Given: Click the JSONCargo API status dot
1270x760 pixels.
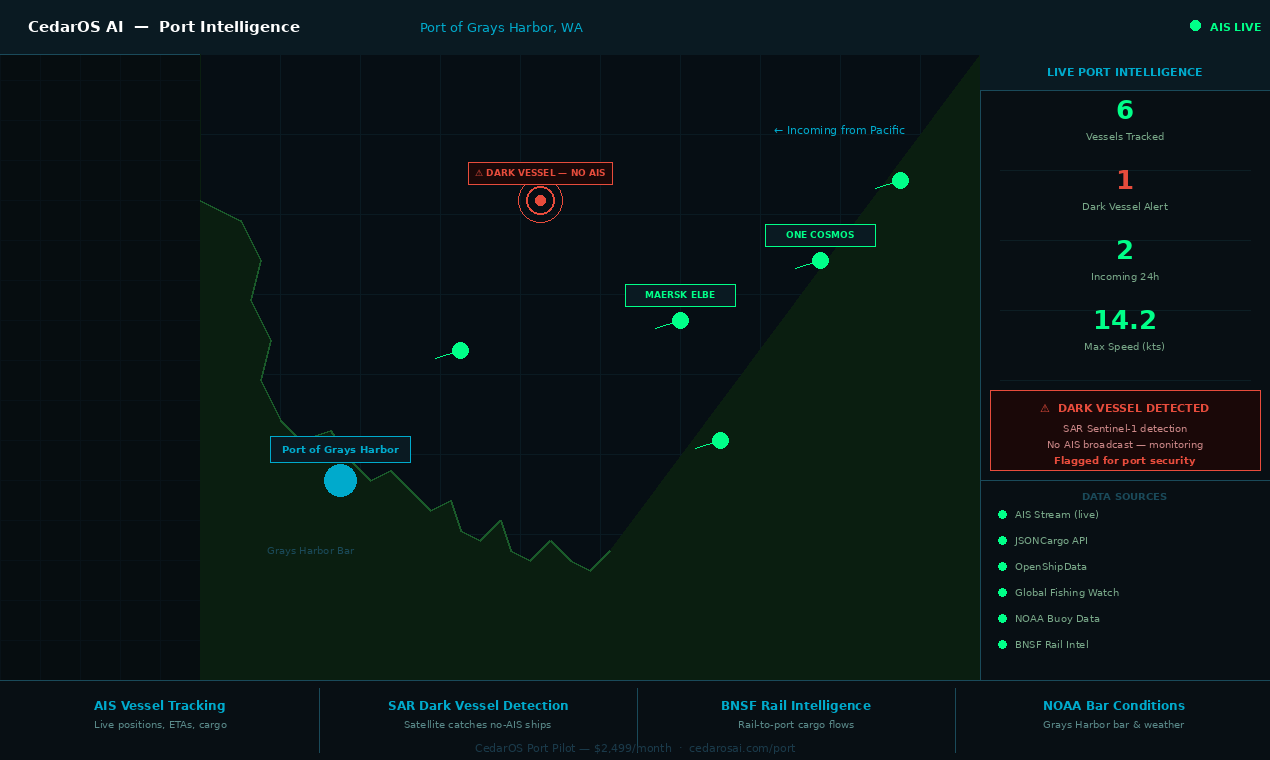Looking at the screenshot, I should (x=1002, y=541).
